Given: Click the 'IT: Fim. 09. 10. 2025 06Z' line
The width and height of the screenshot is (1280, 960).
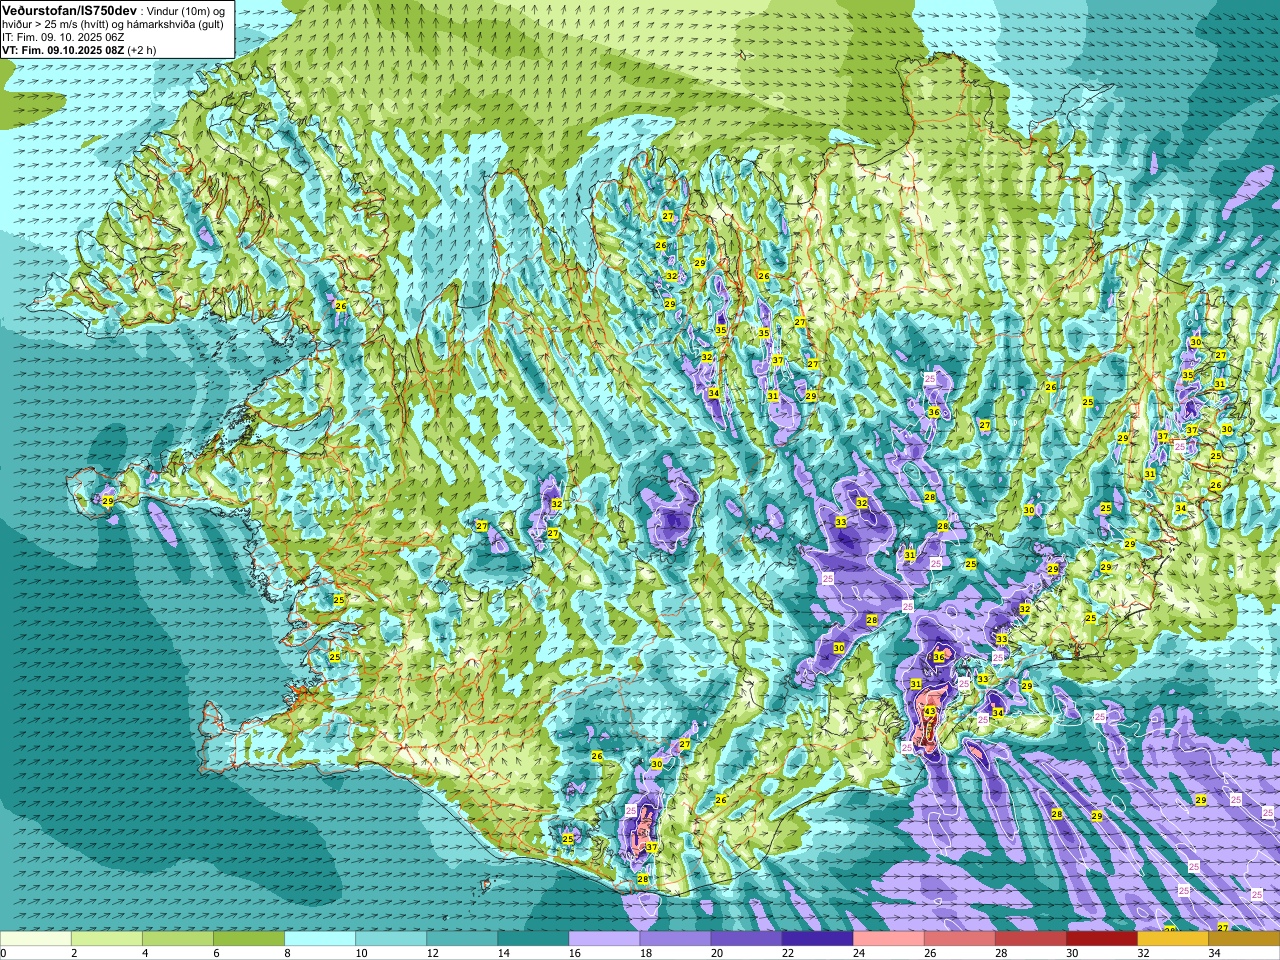Looking at the screenshot, I should click(x=63, y=36).
